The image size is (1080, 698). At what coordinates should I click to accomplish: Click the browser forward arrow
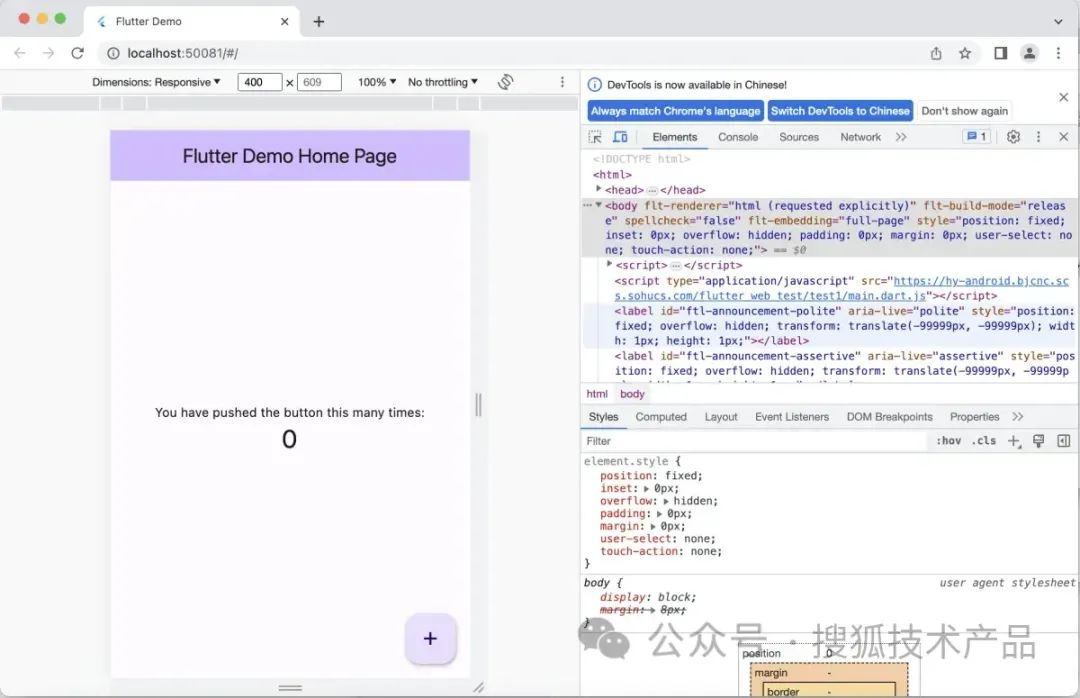(48, 53)
